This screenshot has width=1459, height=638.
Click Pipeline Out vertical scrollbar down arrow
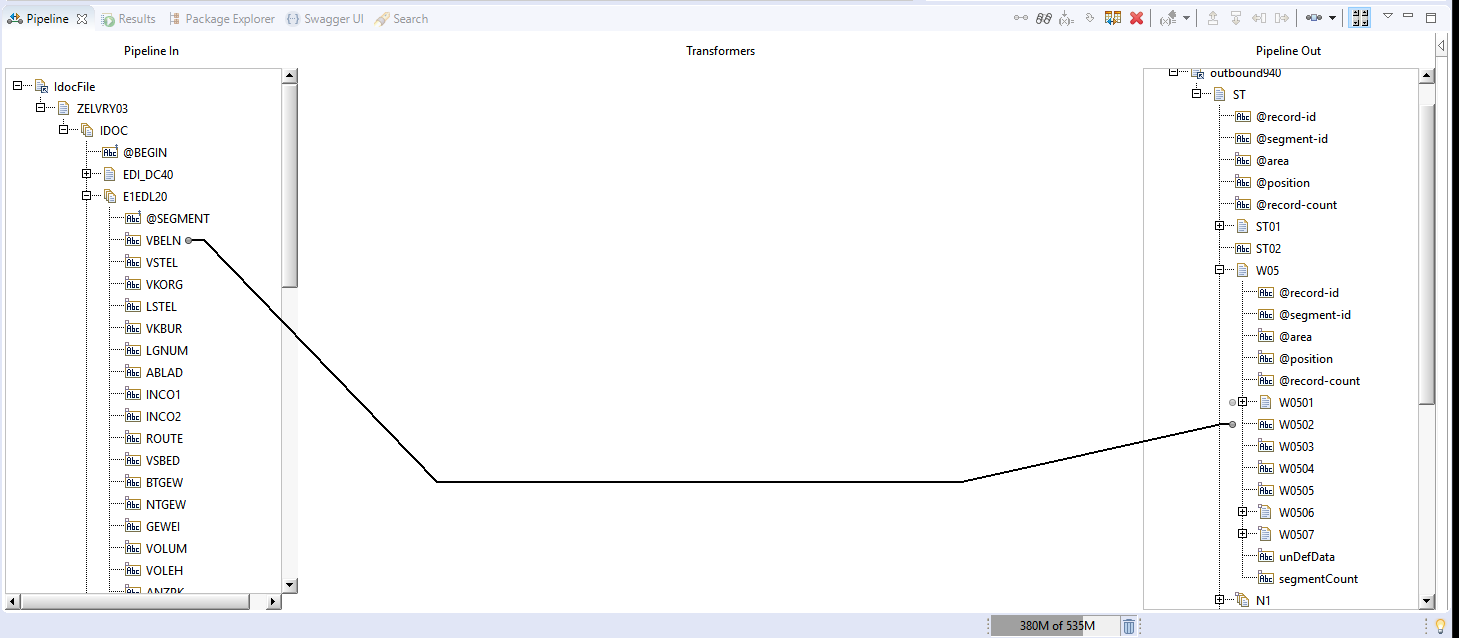[1427, 601]
